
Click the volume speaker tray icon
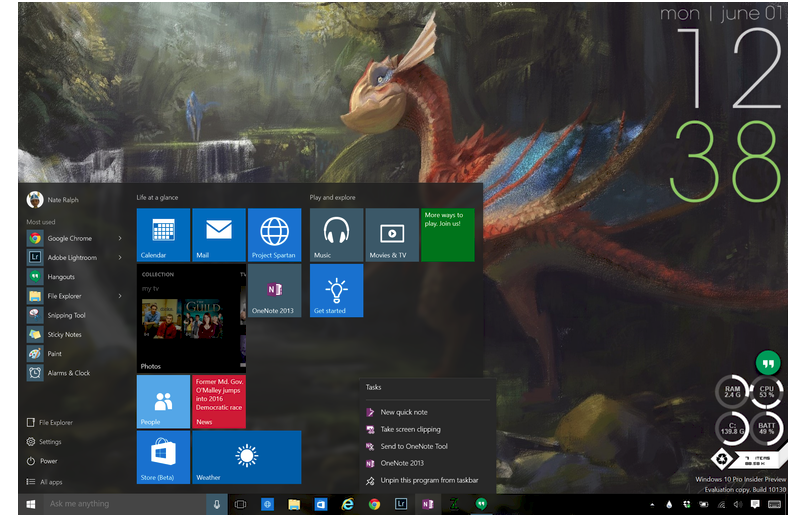[738, 504]
